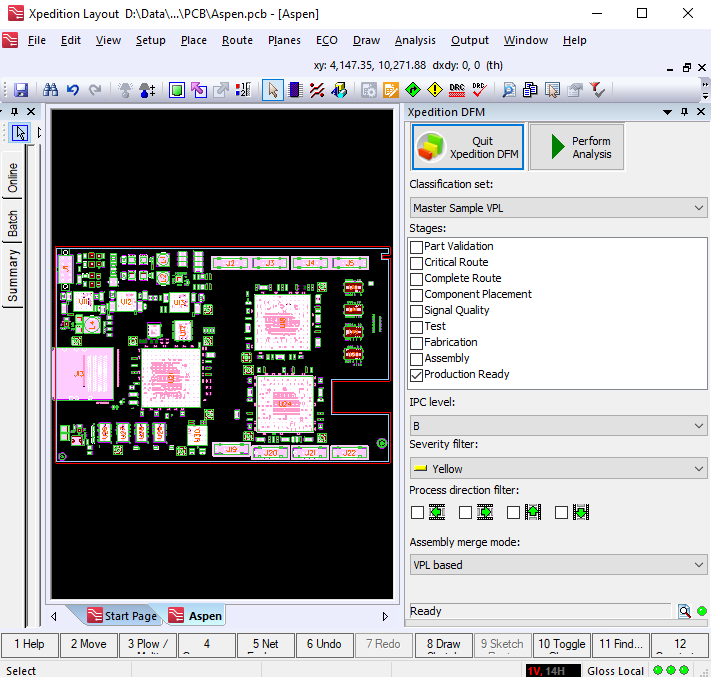The width and height of the screenshot is (711, 677).
Task: Click the selection arrow in left side panel
Action: pyautogui.click(x=20, y=133)
